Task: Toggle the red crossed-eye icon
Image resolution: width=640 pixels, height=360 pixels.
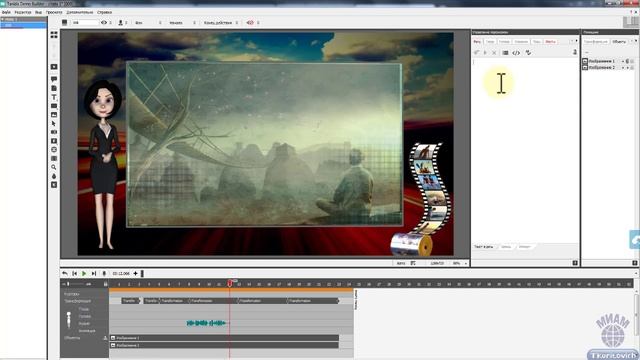Action: (x=250, y=22)
